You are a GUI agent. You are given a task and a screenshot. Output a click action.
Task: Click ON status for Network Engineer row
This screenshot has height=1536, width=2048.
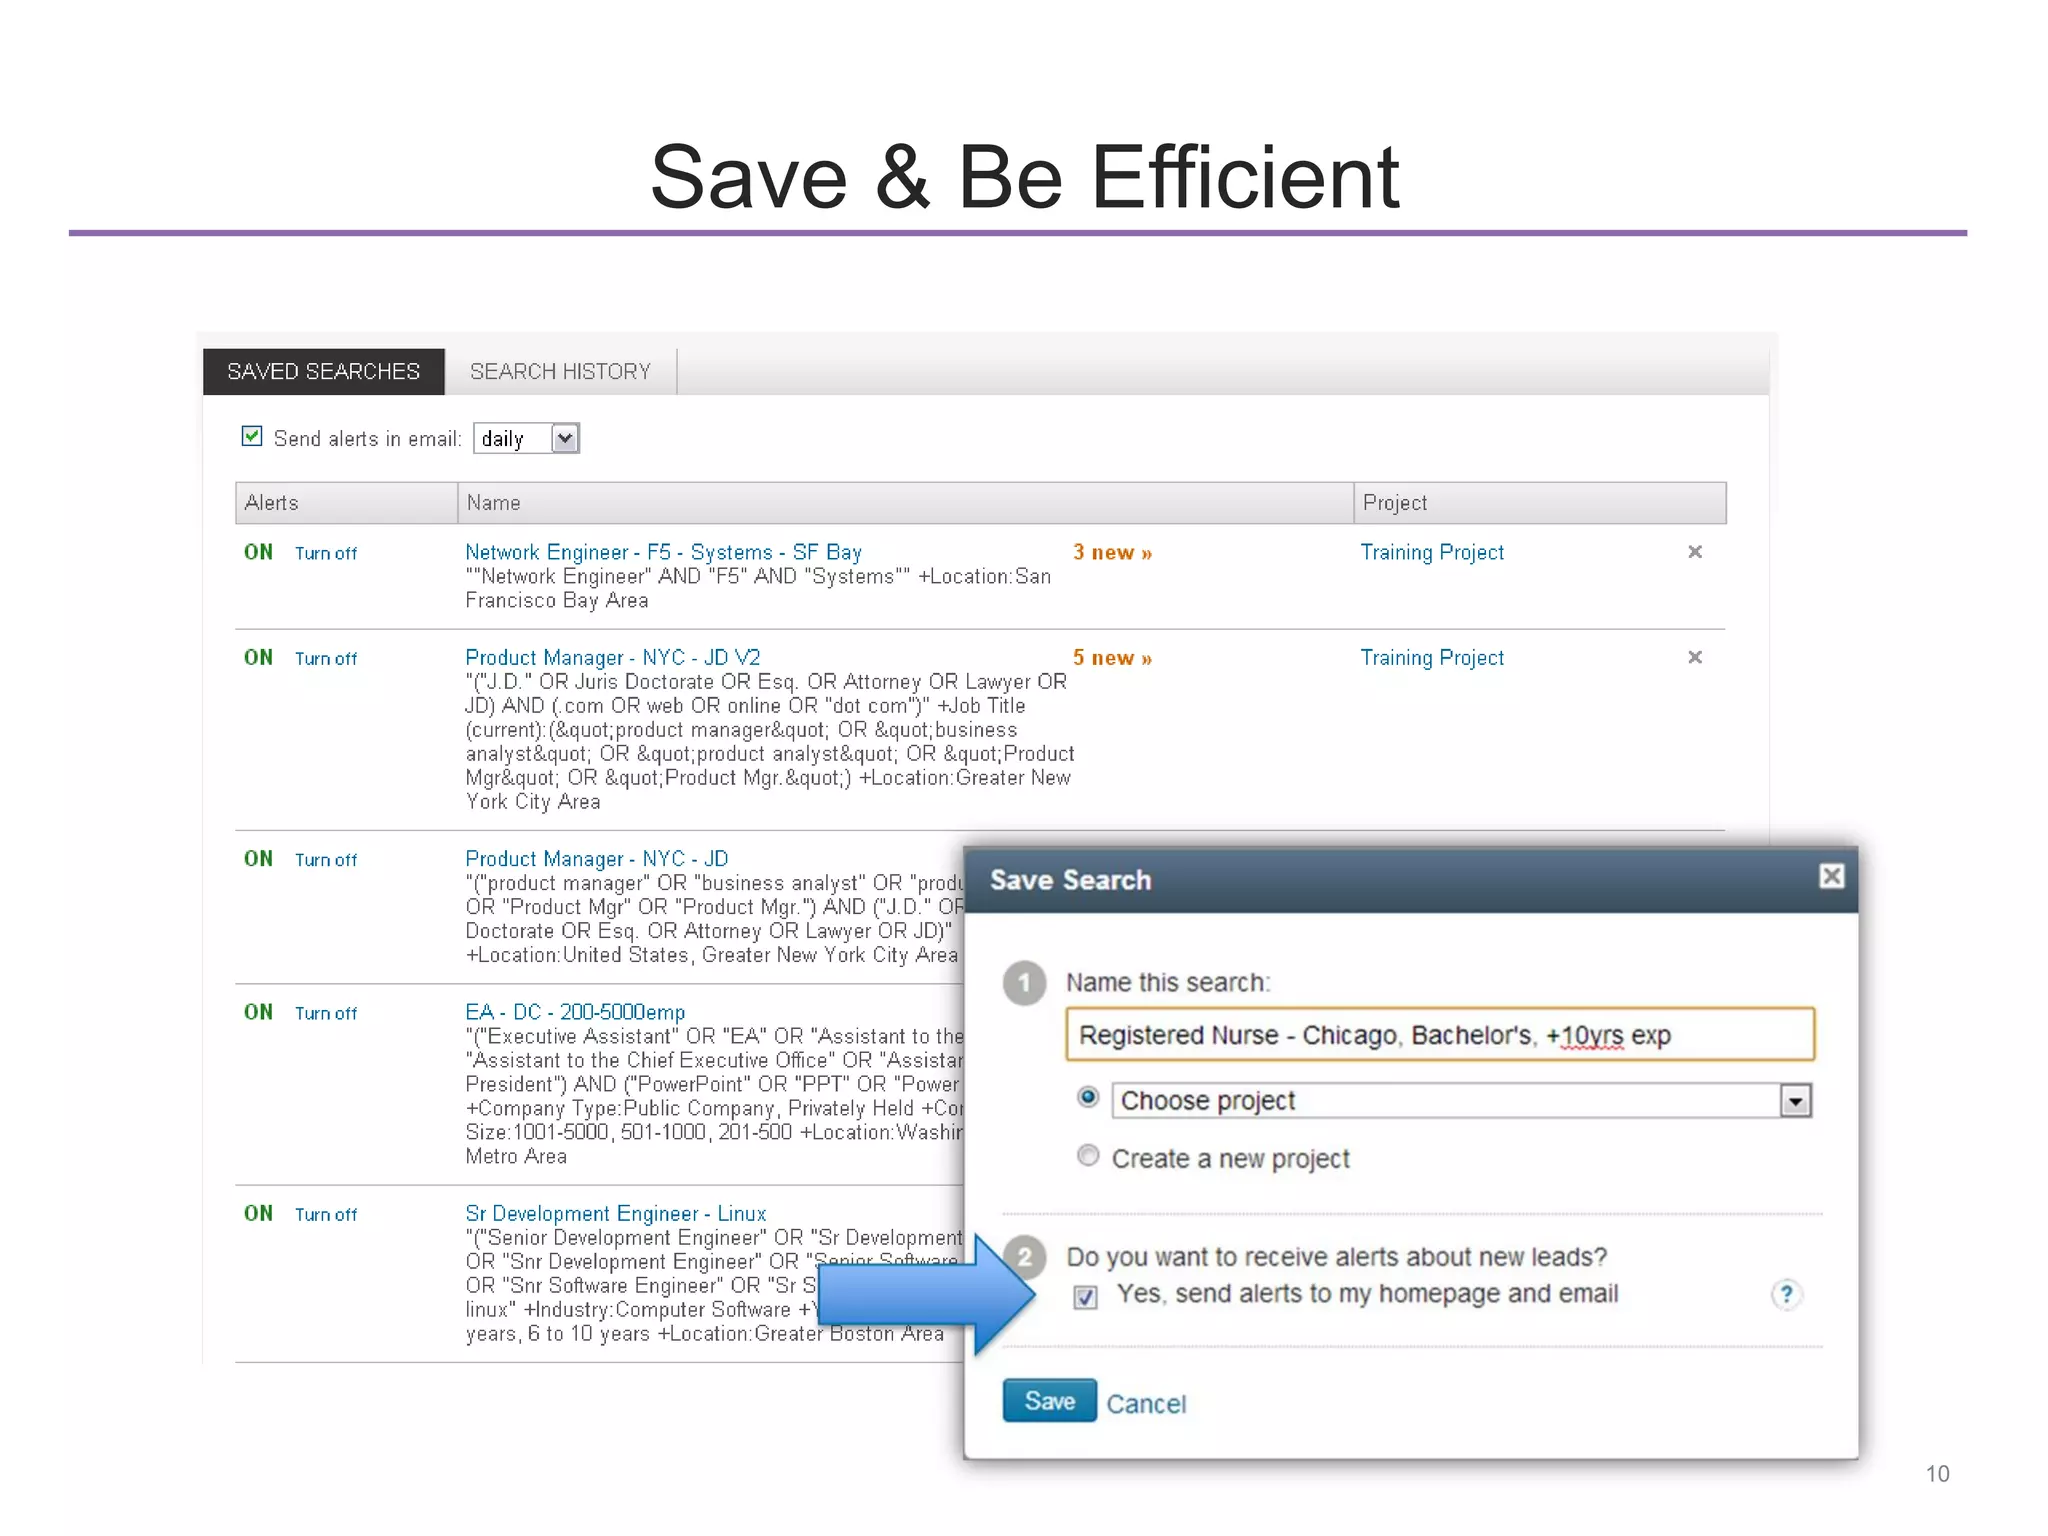[x=258, y=552]
